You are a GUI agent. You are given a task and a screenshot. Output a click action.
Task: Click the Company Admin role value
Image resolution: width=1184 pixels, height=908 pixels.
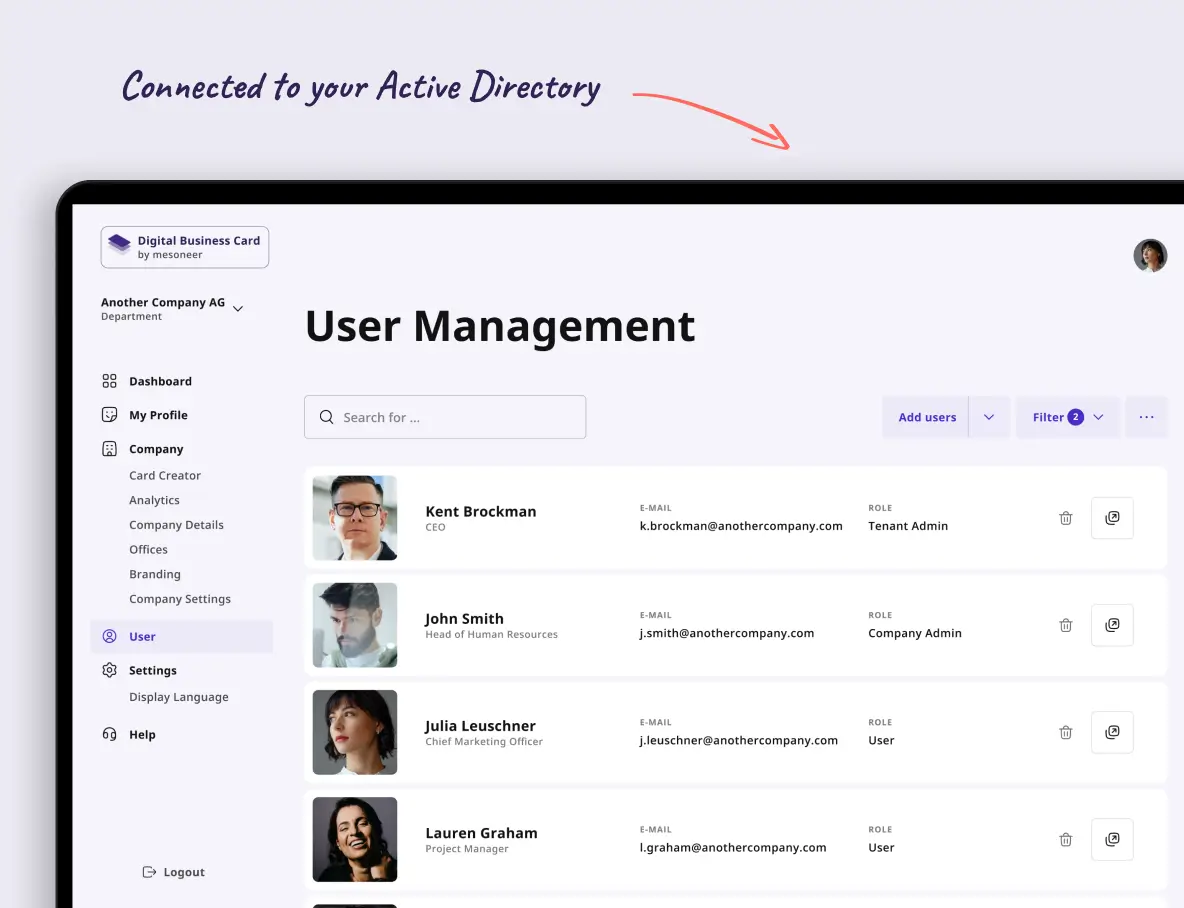(x=914, y=633)
